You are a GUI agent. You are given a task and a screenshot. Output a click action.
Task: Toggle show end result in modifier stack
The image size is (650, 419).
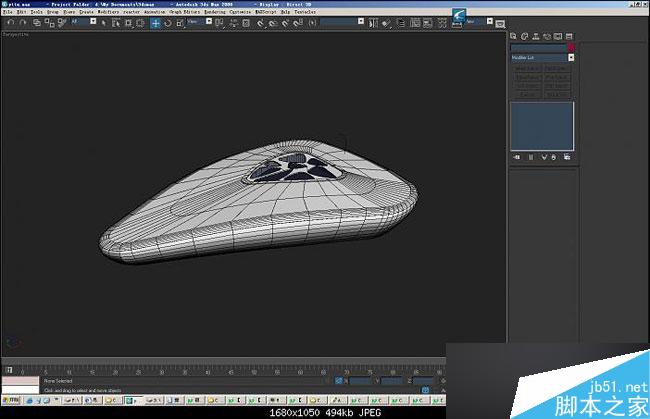[x=531, y=157]
